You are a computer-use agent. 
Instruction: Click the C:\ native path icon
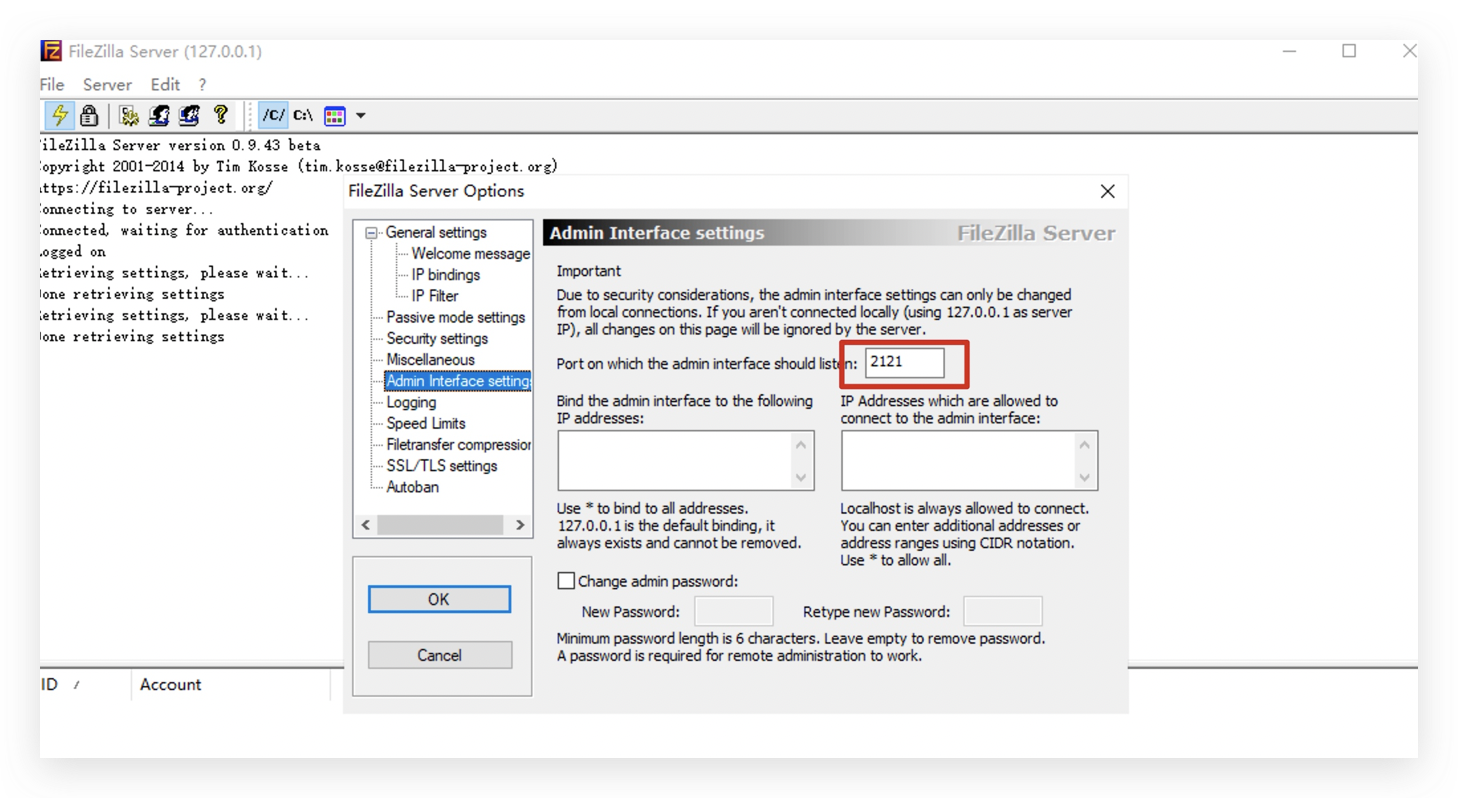tap(302, 115)
